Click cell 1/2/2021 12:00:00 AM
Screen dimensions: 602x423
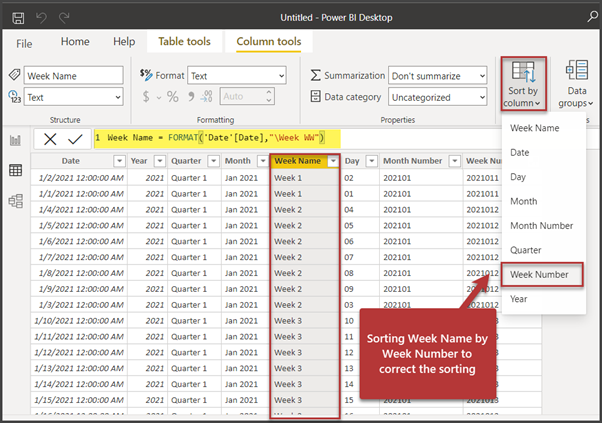[x=81, y=178]
